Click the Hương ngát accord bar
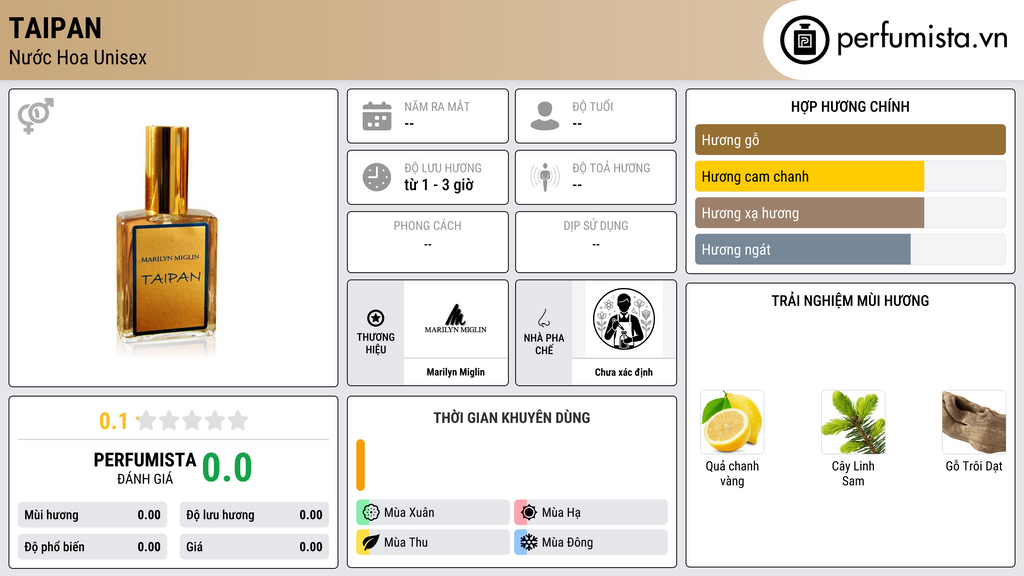This screenshot has width=1024, height=576. (850, 249)
